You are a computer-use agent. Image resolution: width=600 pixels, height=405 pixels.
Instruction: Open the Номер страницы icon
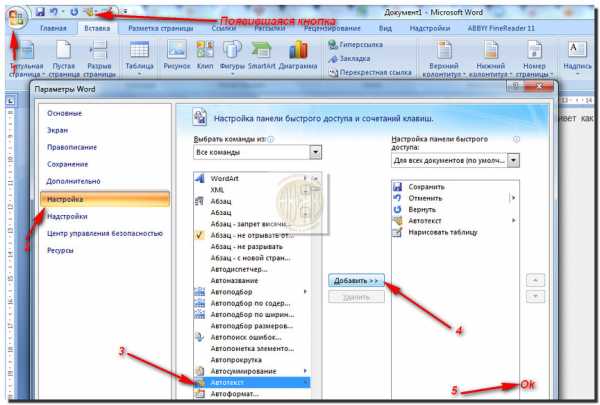click(x=534, y=58)
